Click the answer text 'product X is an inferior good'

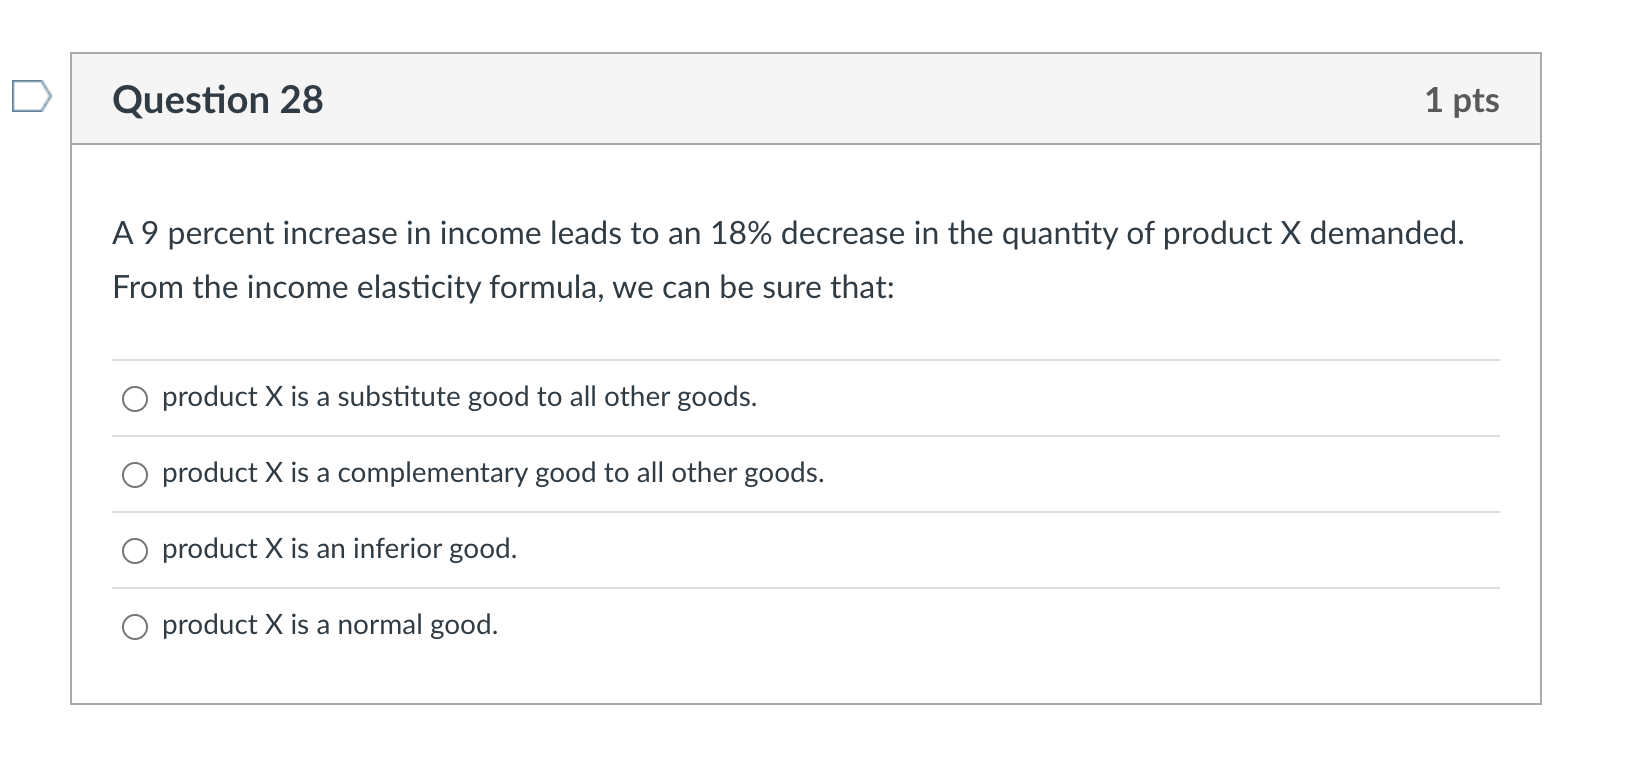pyautogui.click(x=340, y=549)
